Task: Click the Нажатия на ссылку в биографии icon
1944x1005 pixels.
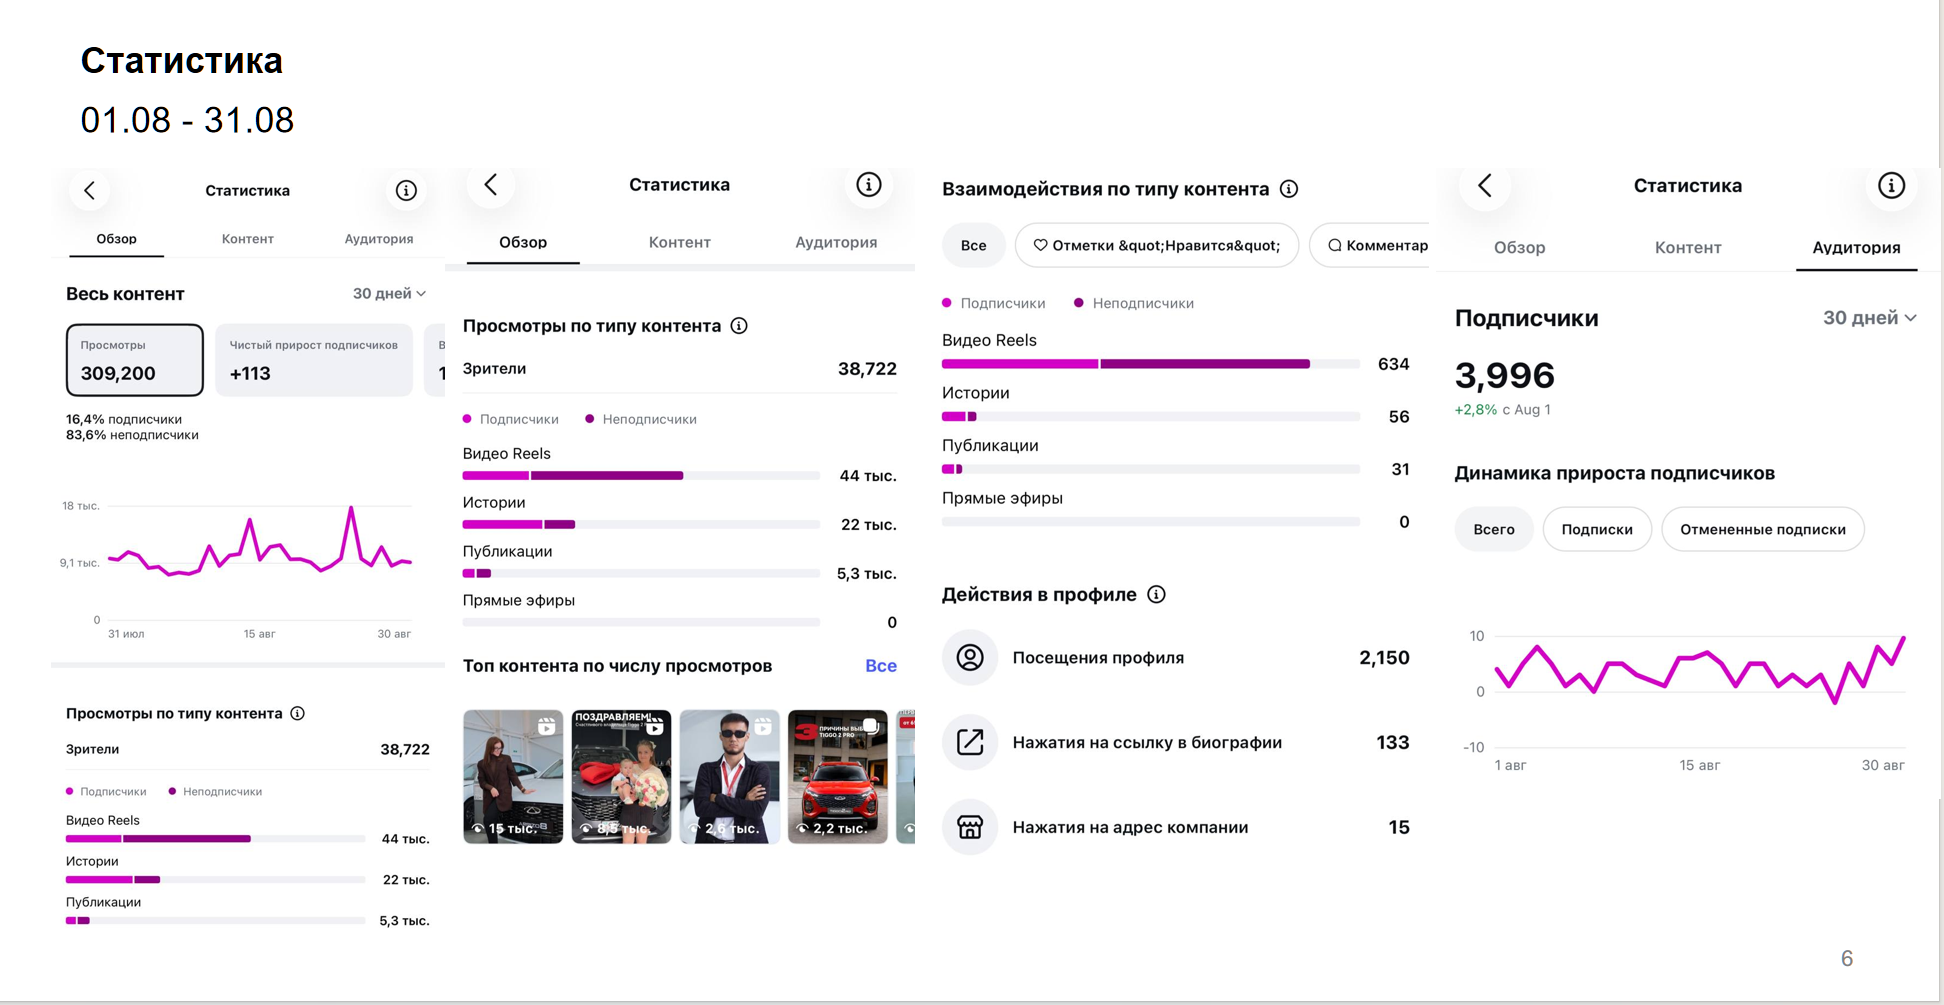Action: (970, 742)
